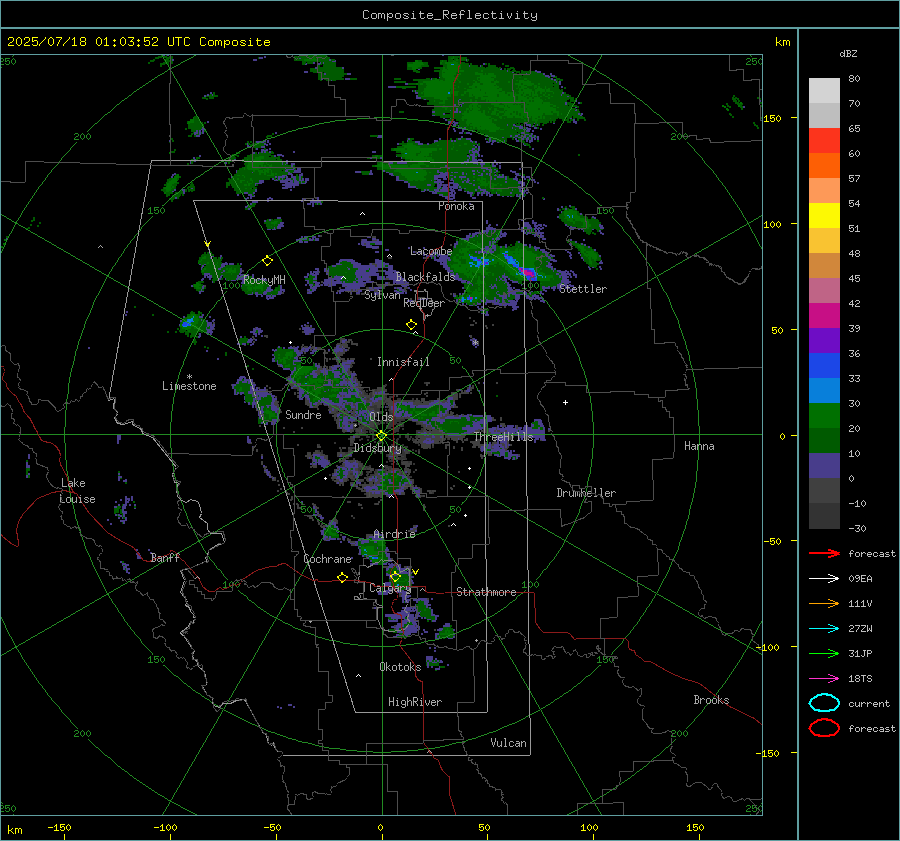Image resolution: width=900 pixels, height=841 pixels.
Task: Click the '2025/07/18 01:03:52 UTC Composite' timestamp
Action: click(x=138, y=42)
